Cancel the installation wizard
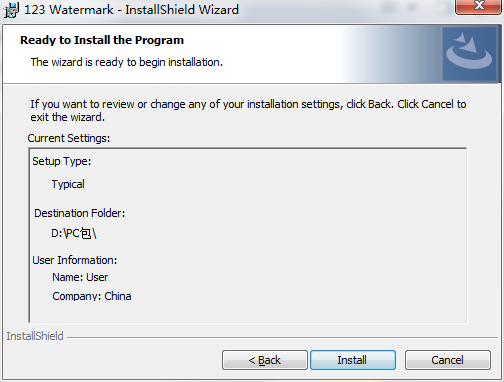 pyautogui.click(x=448, y=360)
